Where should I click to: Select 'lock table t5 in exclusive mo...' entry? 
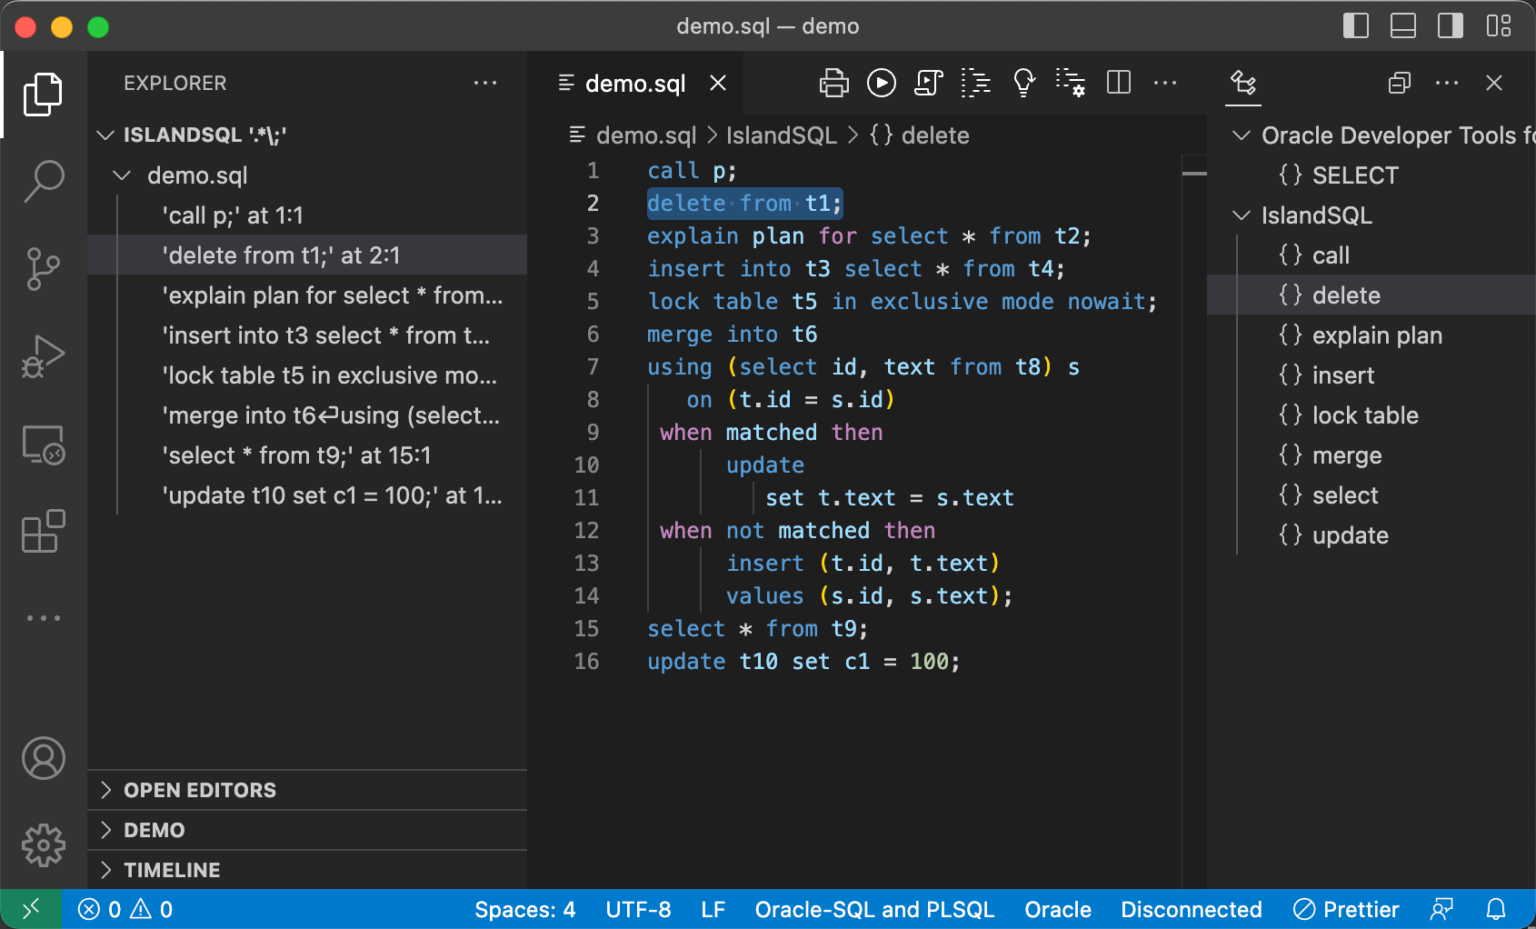330,375
